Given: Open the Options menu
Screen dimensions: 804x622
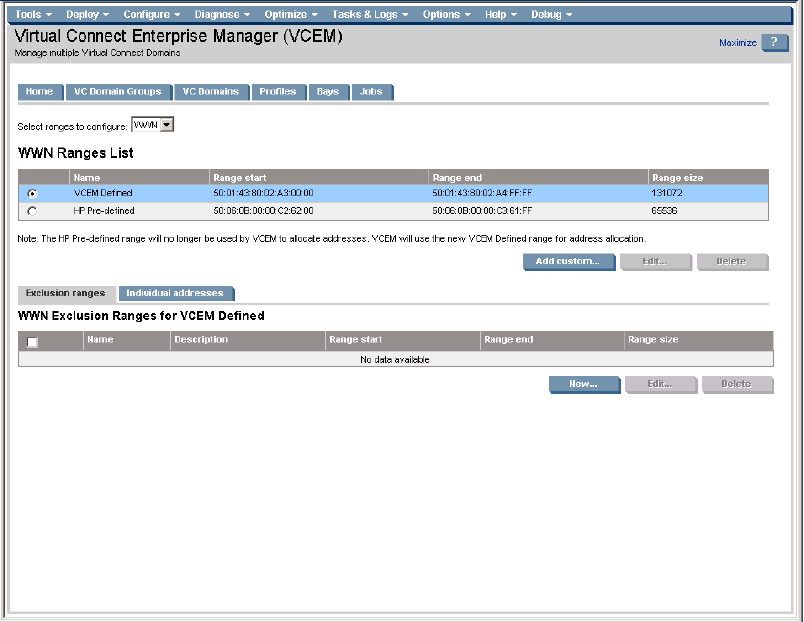Looking at the screenshot, I should point(446,14).
